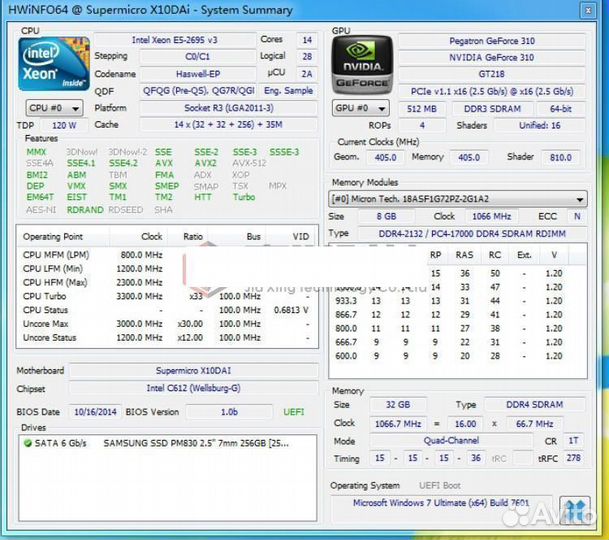Select the CPU MFM (LPM) row

coord(167,255)
